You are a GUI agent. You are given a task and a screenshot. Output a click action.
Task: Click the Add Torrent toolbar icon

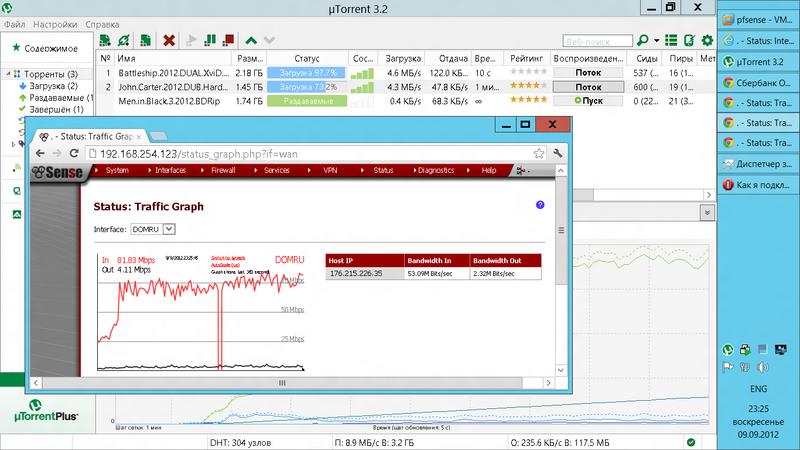(x=105, y=40)
